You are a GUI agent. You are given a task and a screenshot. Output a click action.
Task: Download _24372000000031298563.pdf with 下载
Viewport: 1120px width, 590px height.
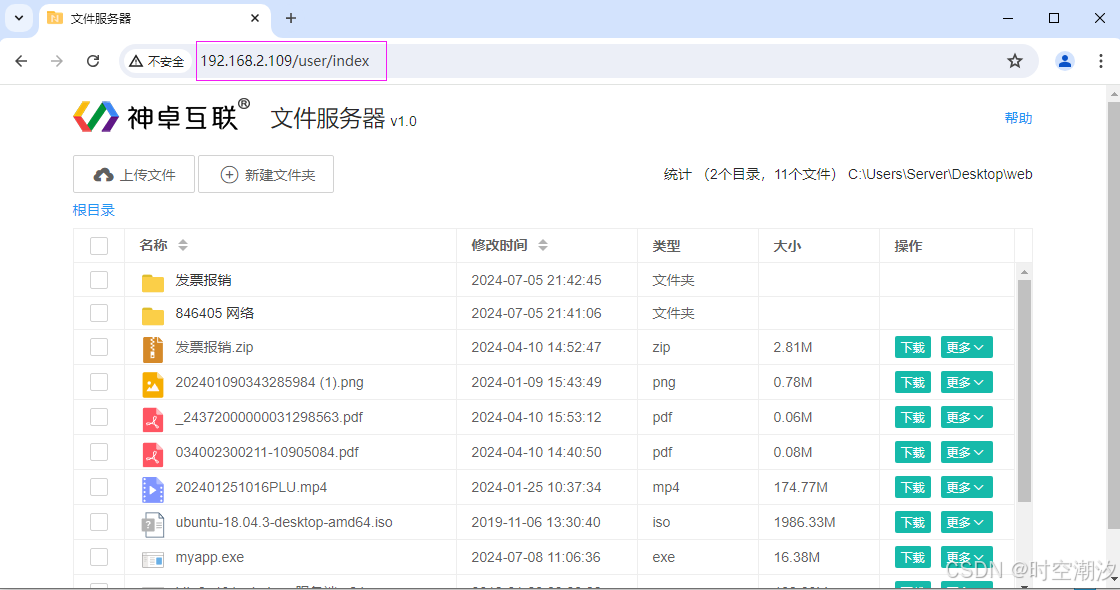tap(913, 417)
